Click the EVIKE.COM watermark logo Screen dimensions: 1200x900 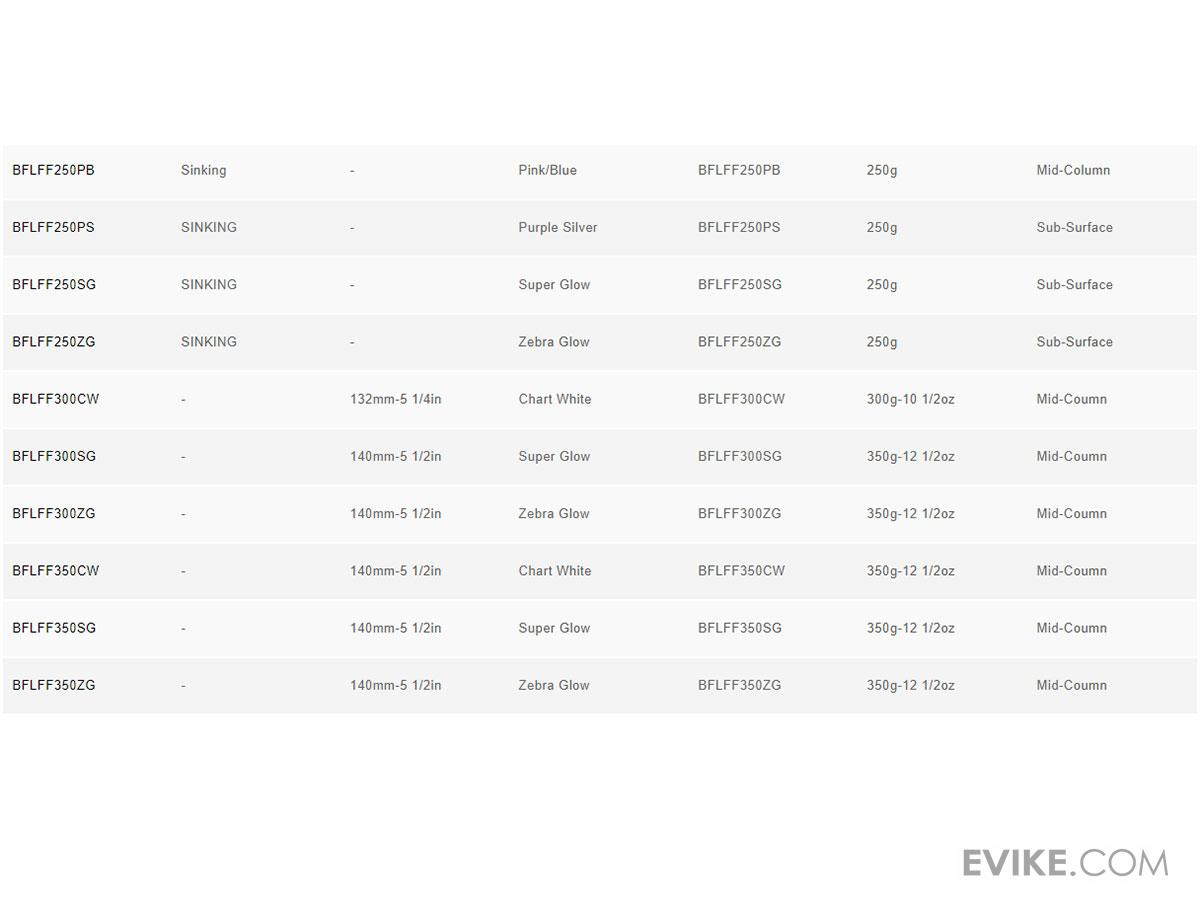pyautogui.click(x=1065, y=862)
